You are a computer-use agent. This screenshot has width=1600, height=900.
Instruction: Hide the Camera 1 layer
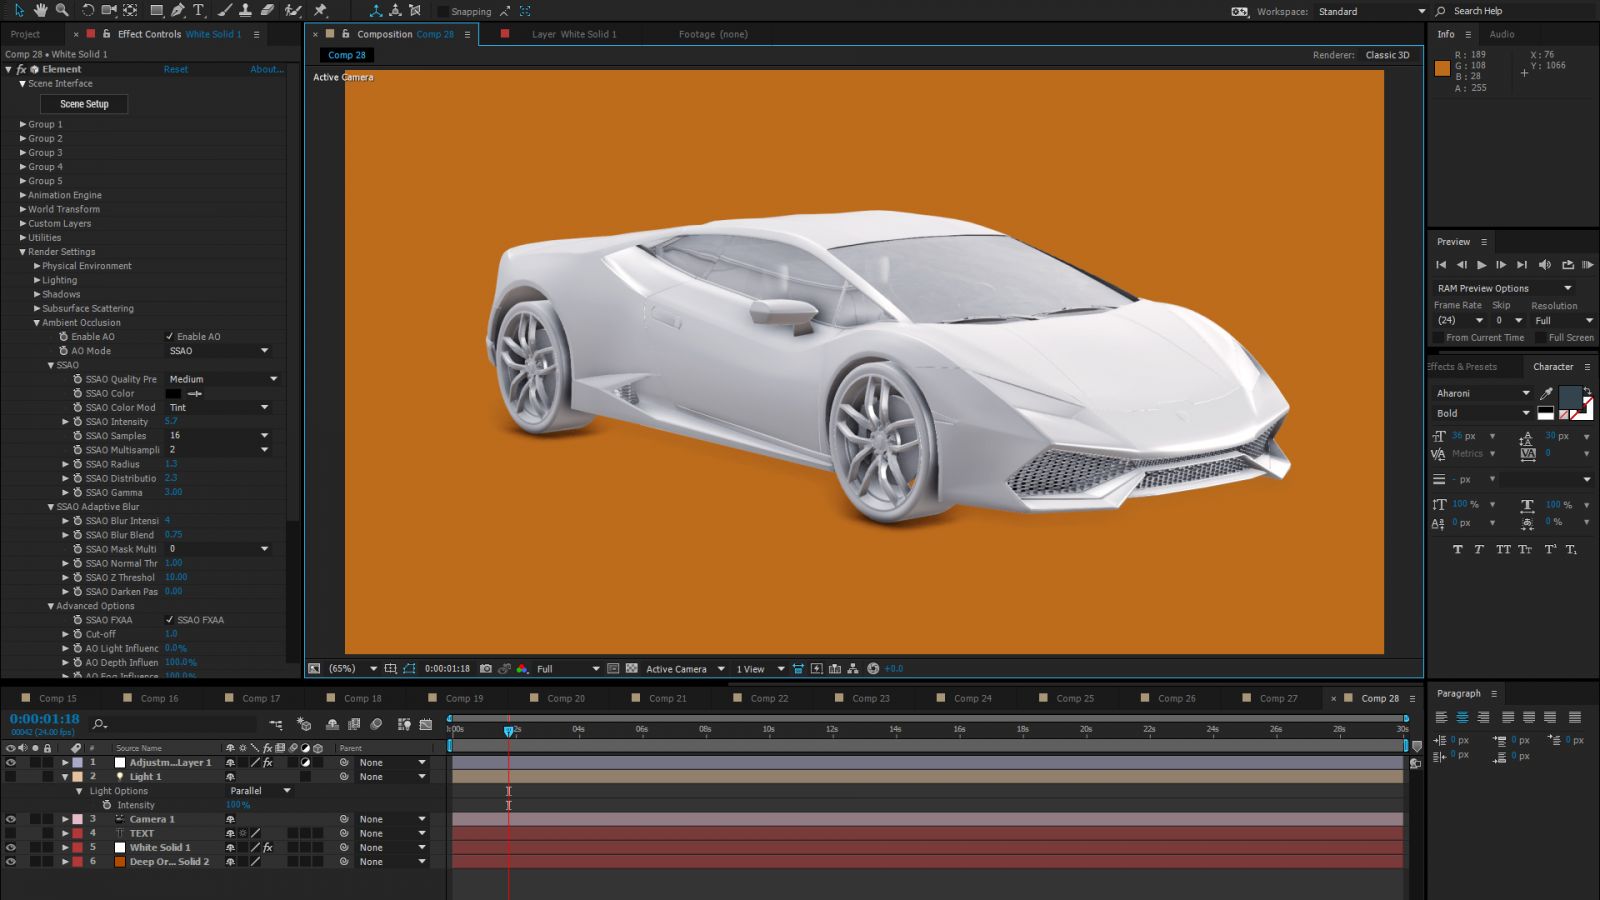10,818
